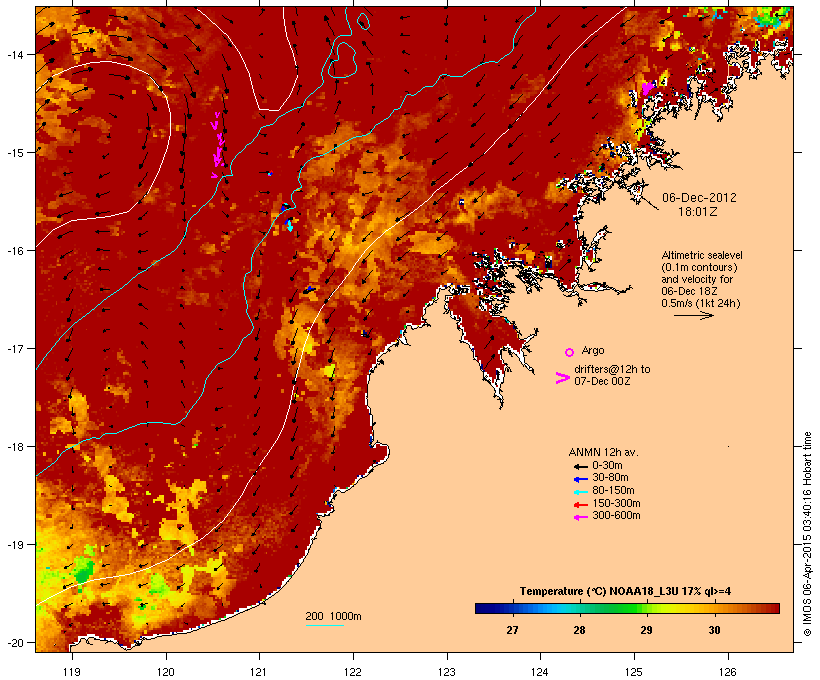Click the vertical IMOS copyright timestamp text

[x=807, y=534]
